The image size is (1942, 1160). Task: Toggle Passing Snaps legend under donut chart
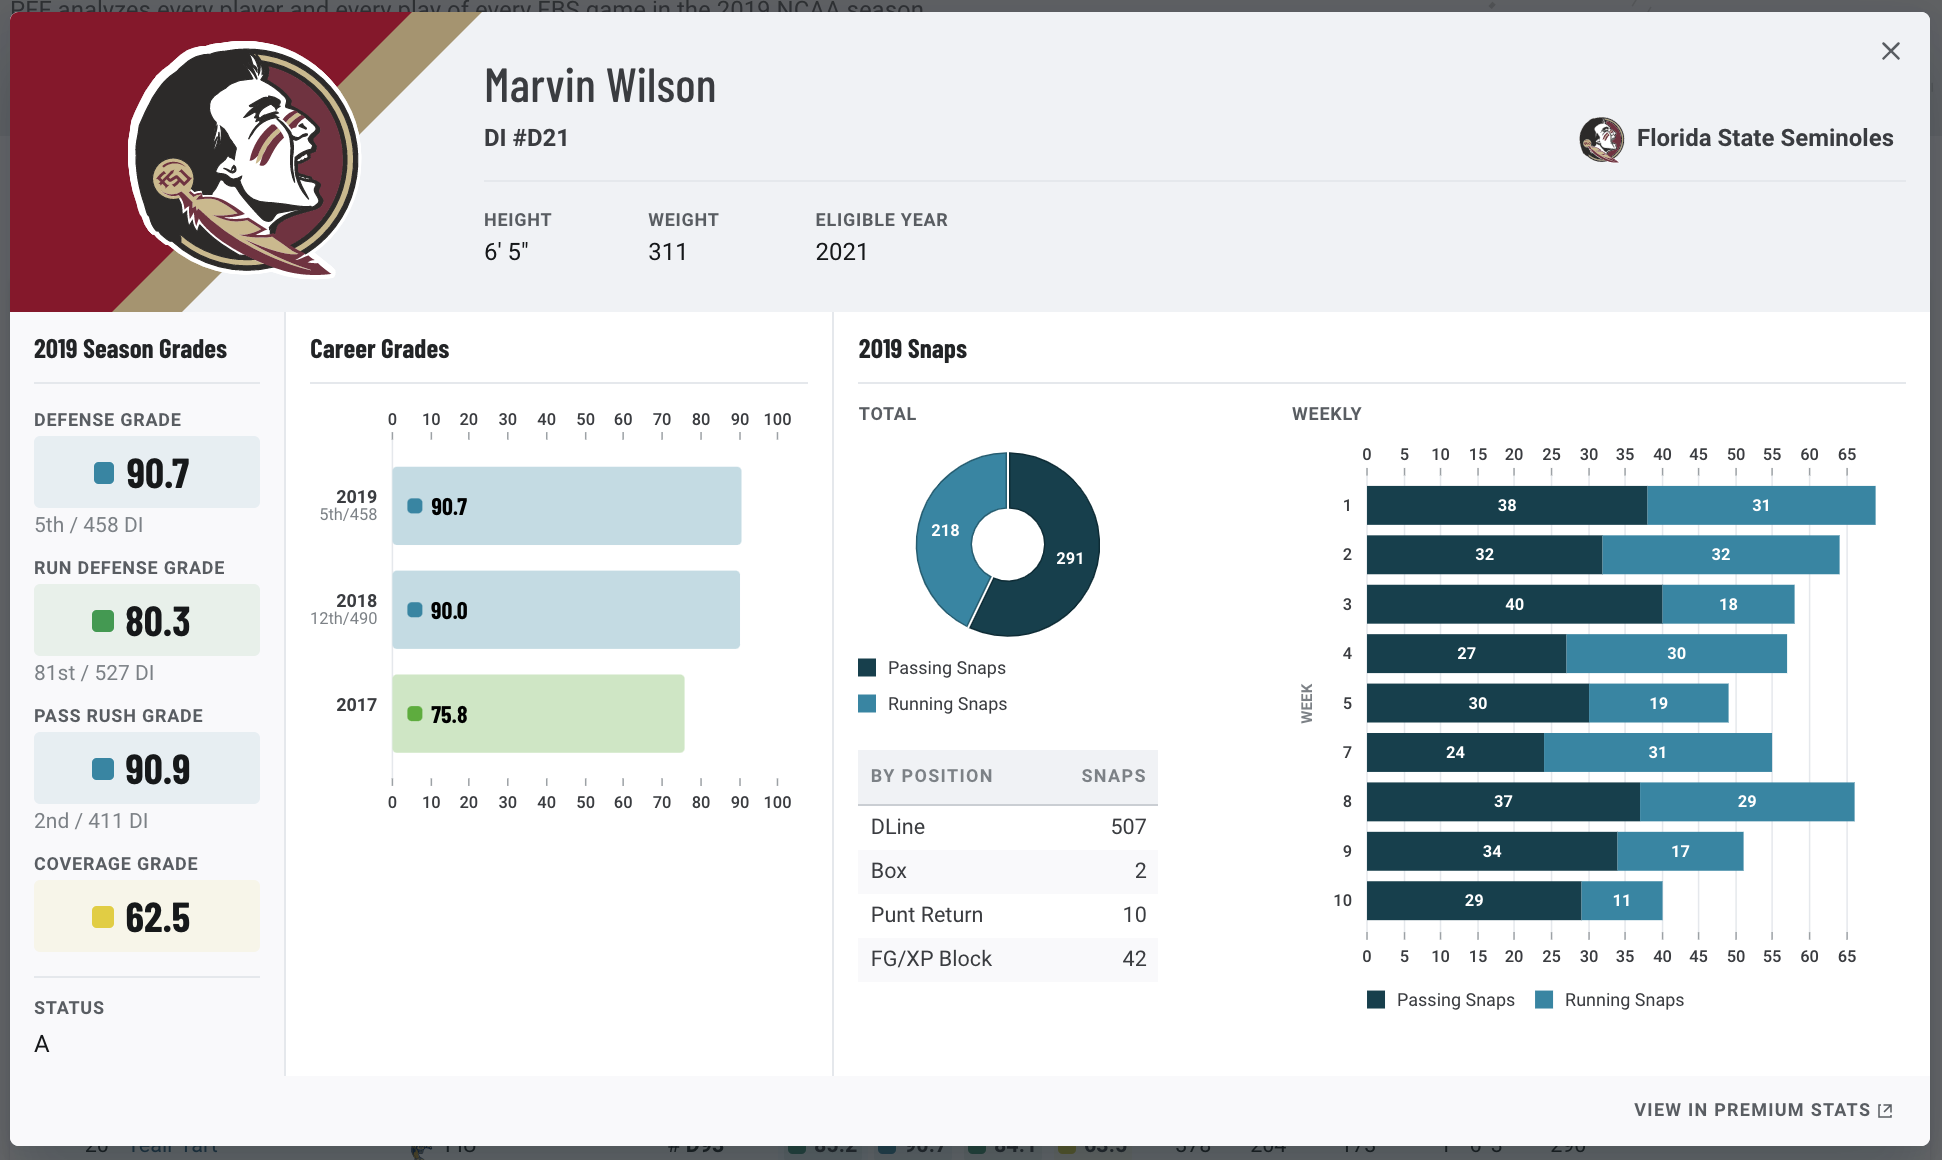pyautogui.click(x=932, y=668)
